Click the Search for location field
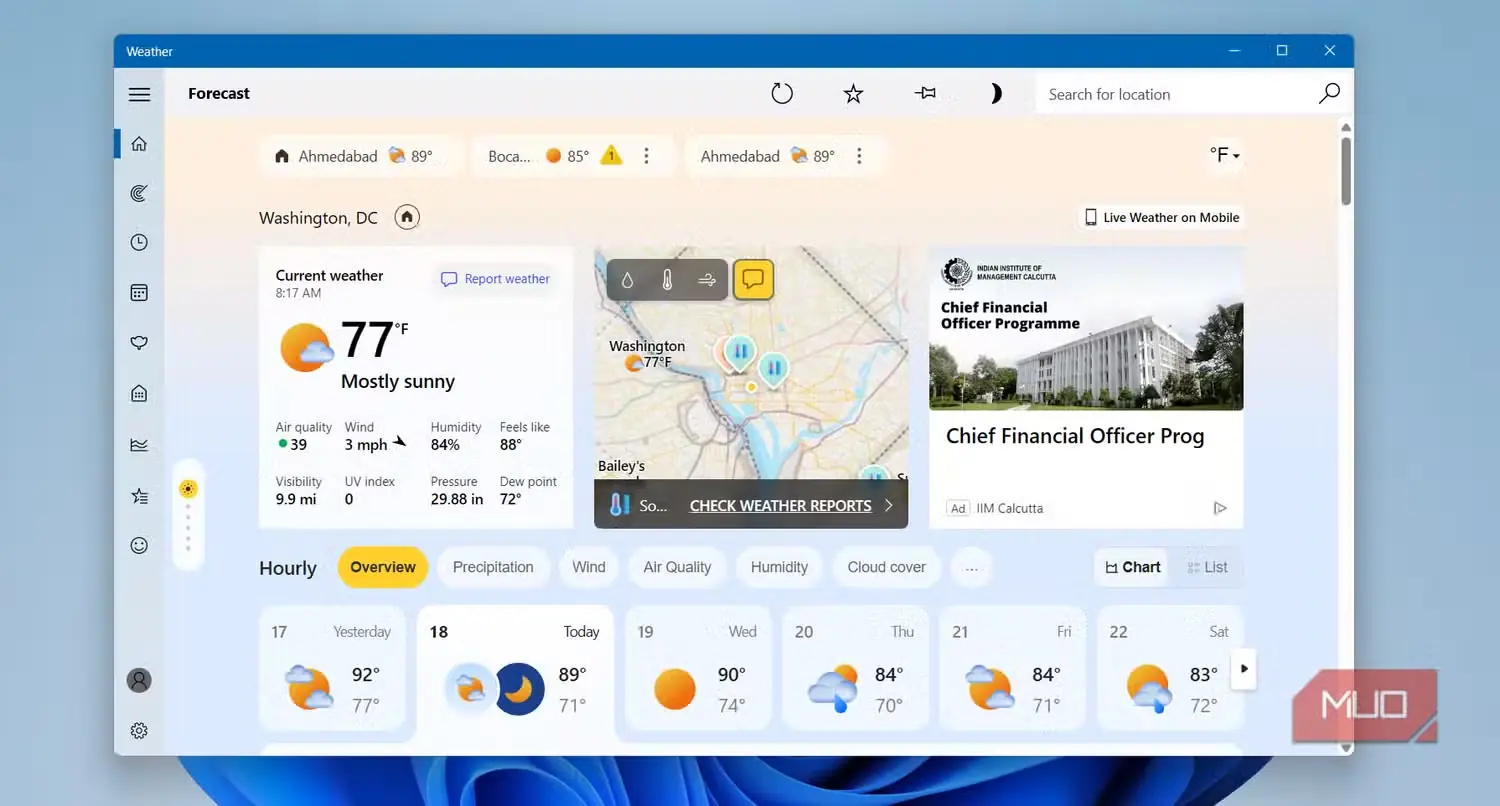Screen dimensions: 1500x806 1175,94
